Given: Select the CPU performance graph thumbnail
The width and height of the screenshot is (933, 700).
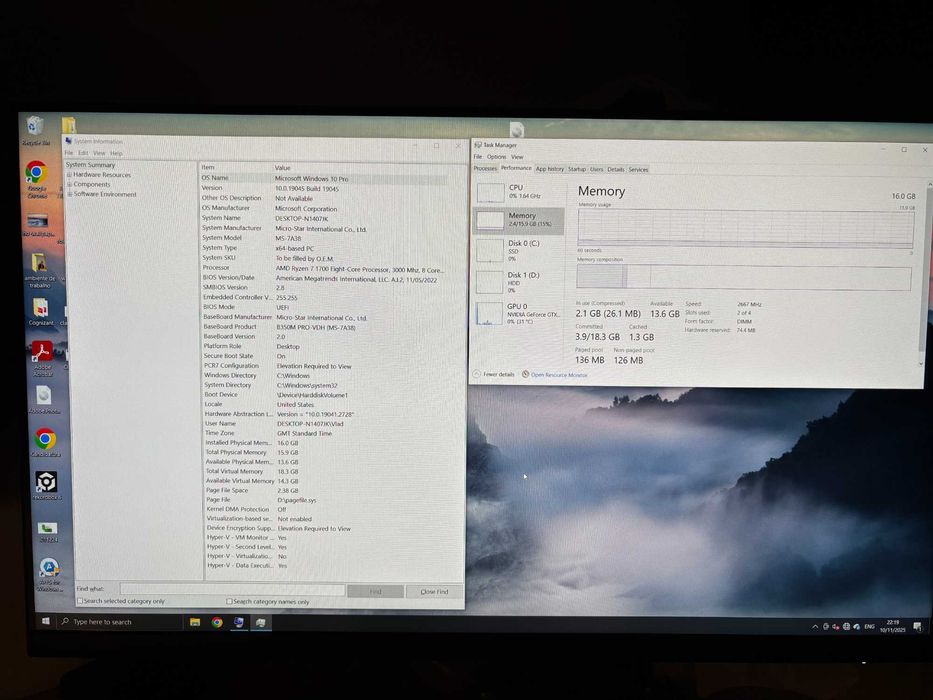Looking at the screenshot, I should [x=490, y=192].
